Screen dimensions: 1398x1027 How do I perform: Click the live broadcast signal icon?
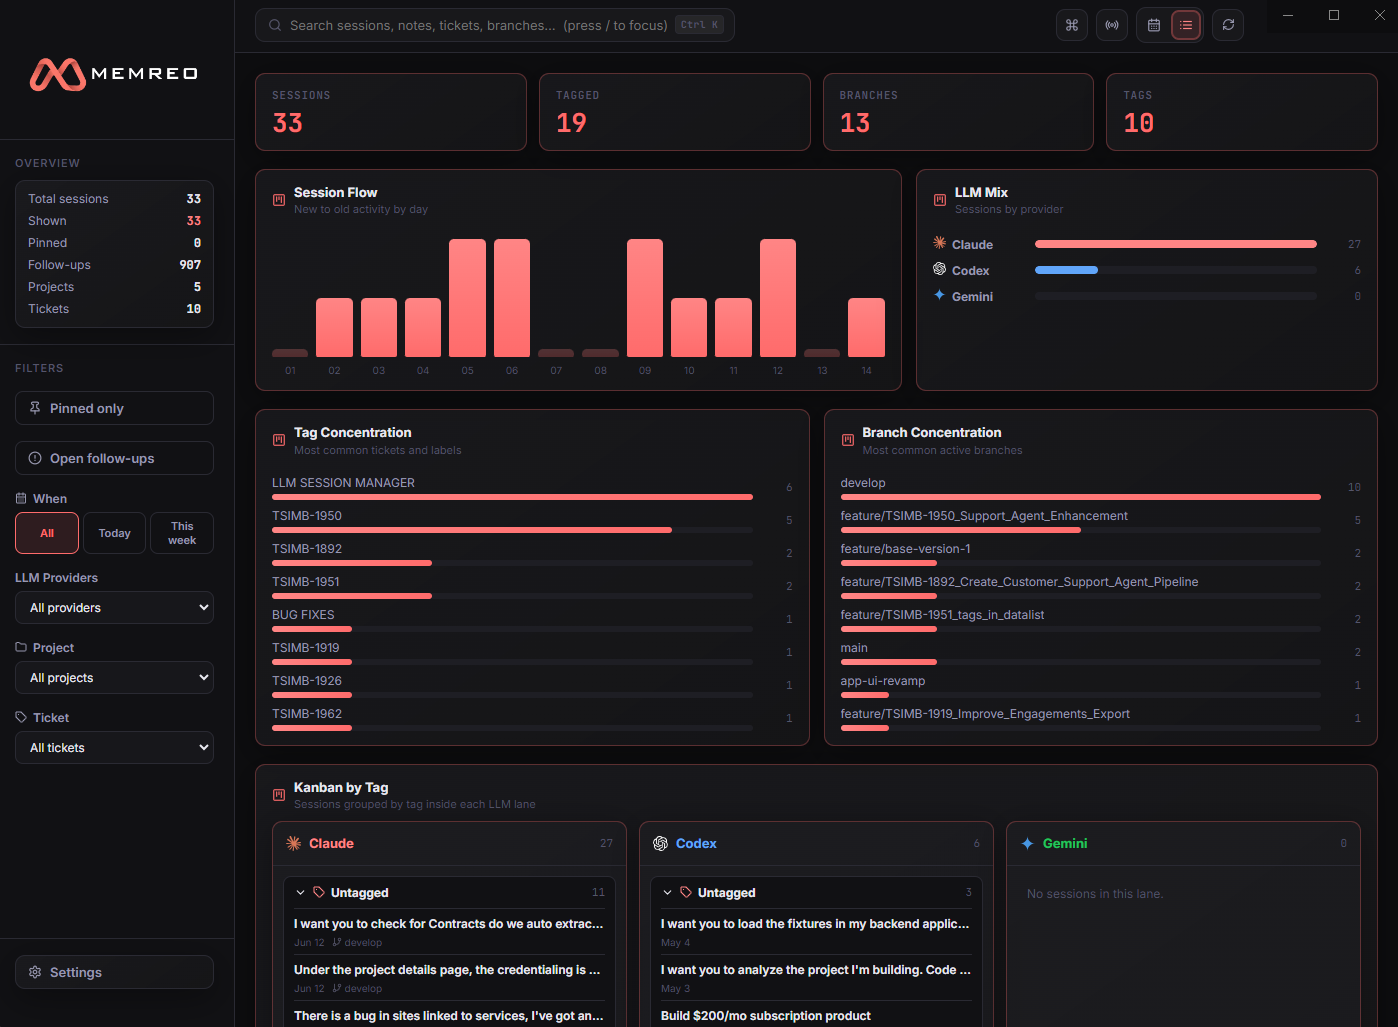point(1112,25)
